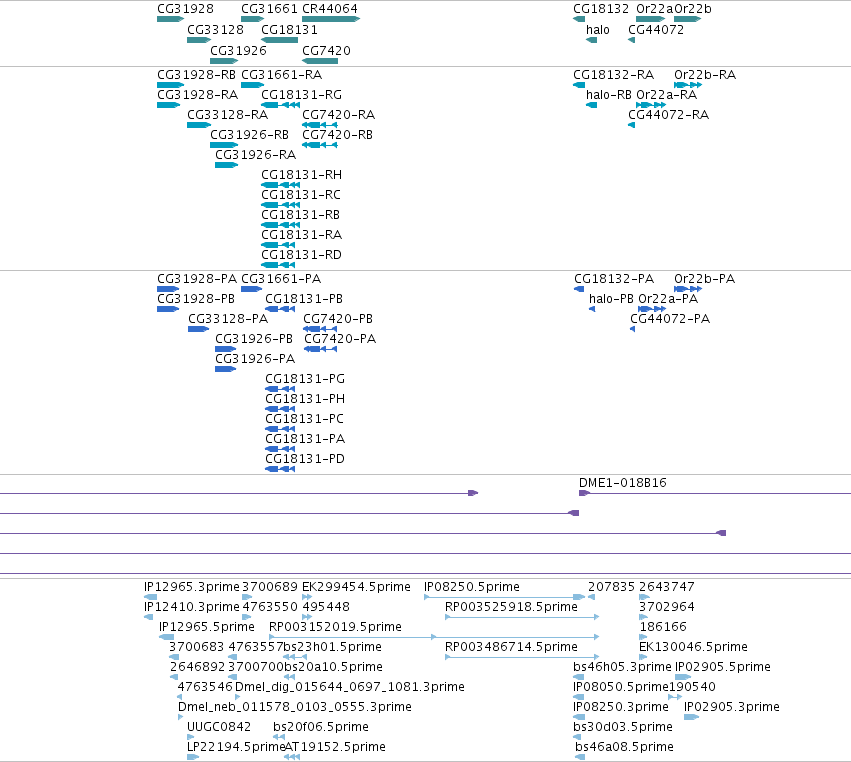Select the CG7420 gene label in top track
This screenshot has width=851, height=762.
[x=326, y=50]
